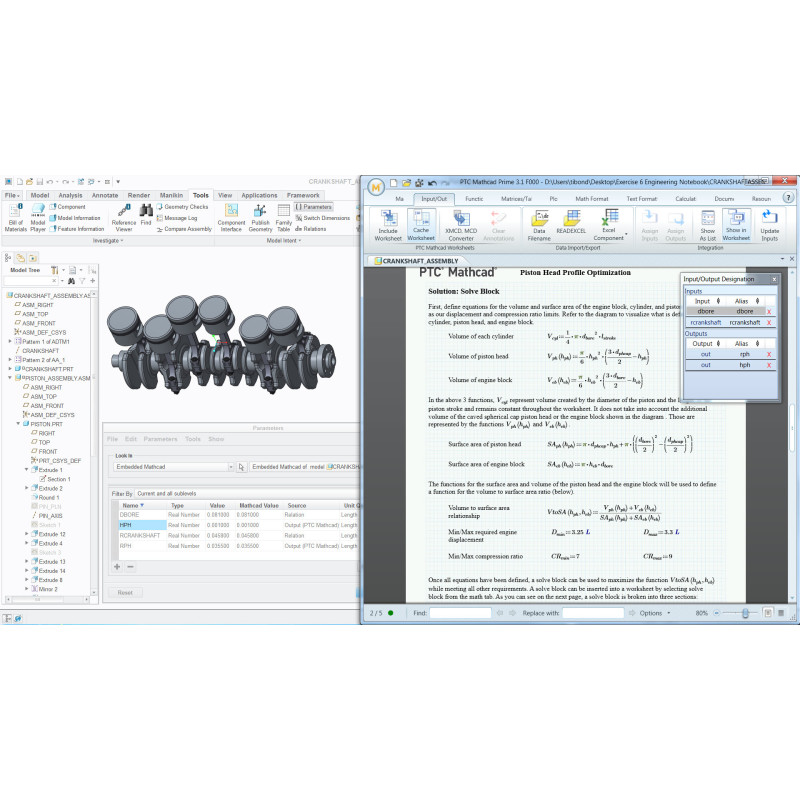Switch to the Analysis ribbon tab
Image resolution: width=800 pixels, height=800 pixels.
click(70, 195)
